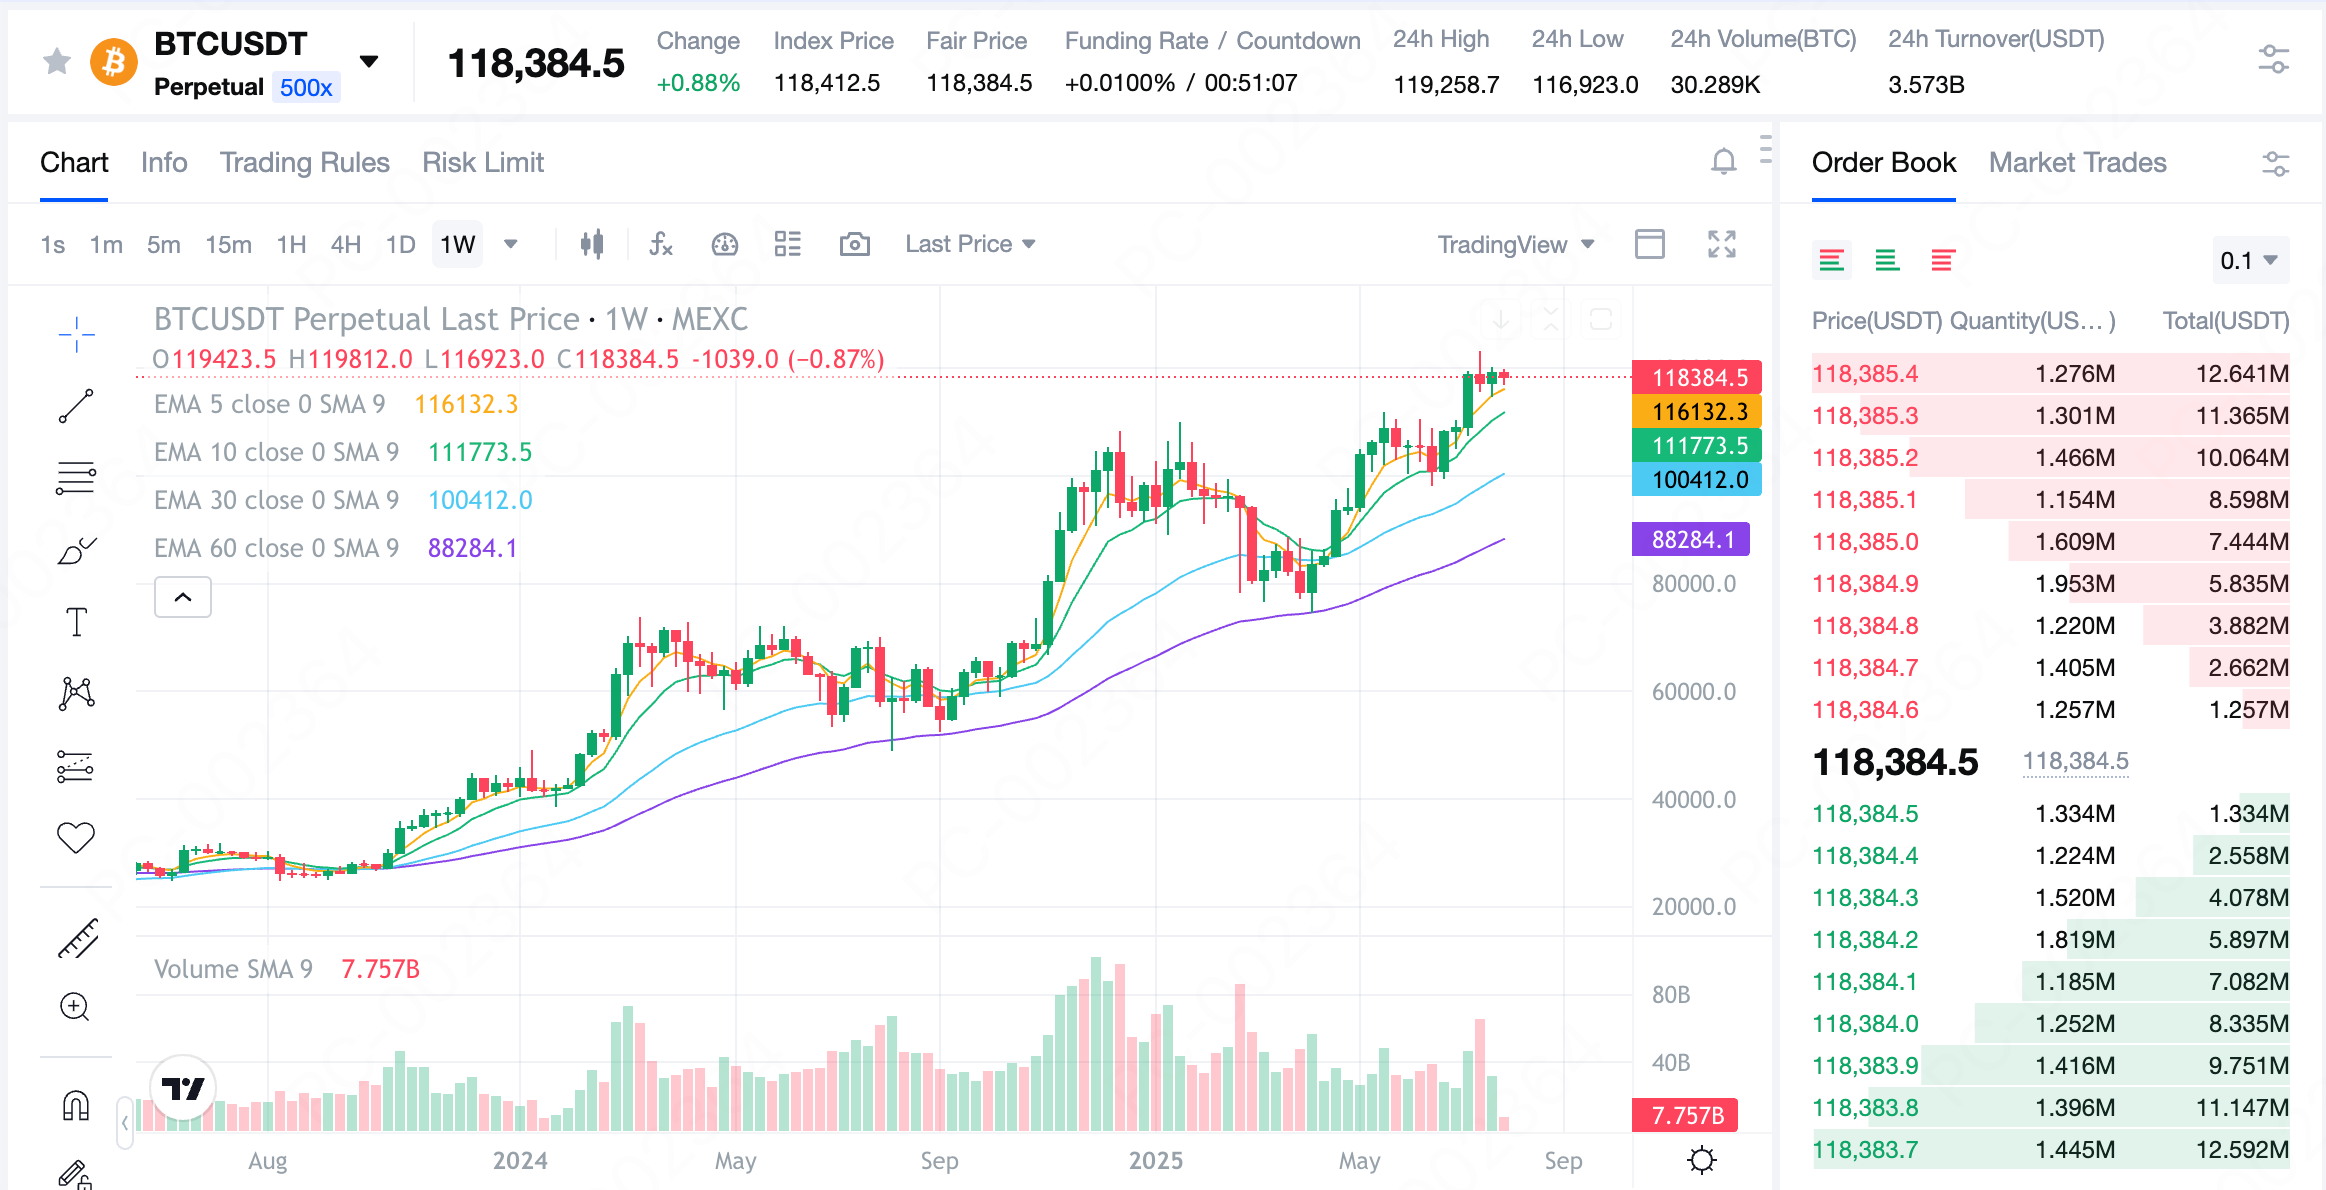This screenshot has height=1190, width=2326.
Task: Toggle the lock drawings pencil icon
Action: pos(75,1174)
